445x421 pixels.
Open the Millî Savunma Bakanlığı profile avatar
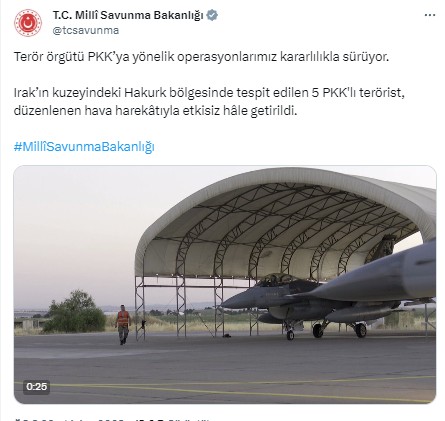tap(28, 23)
